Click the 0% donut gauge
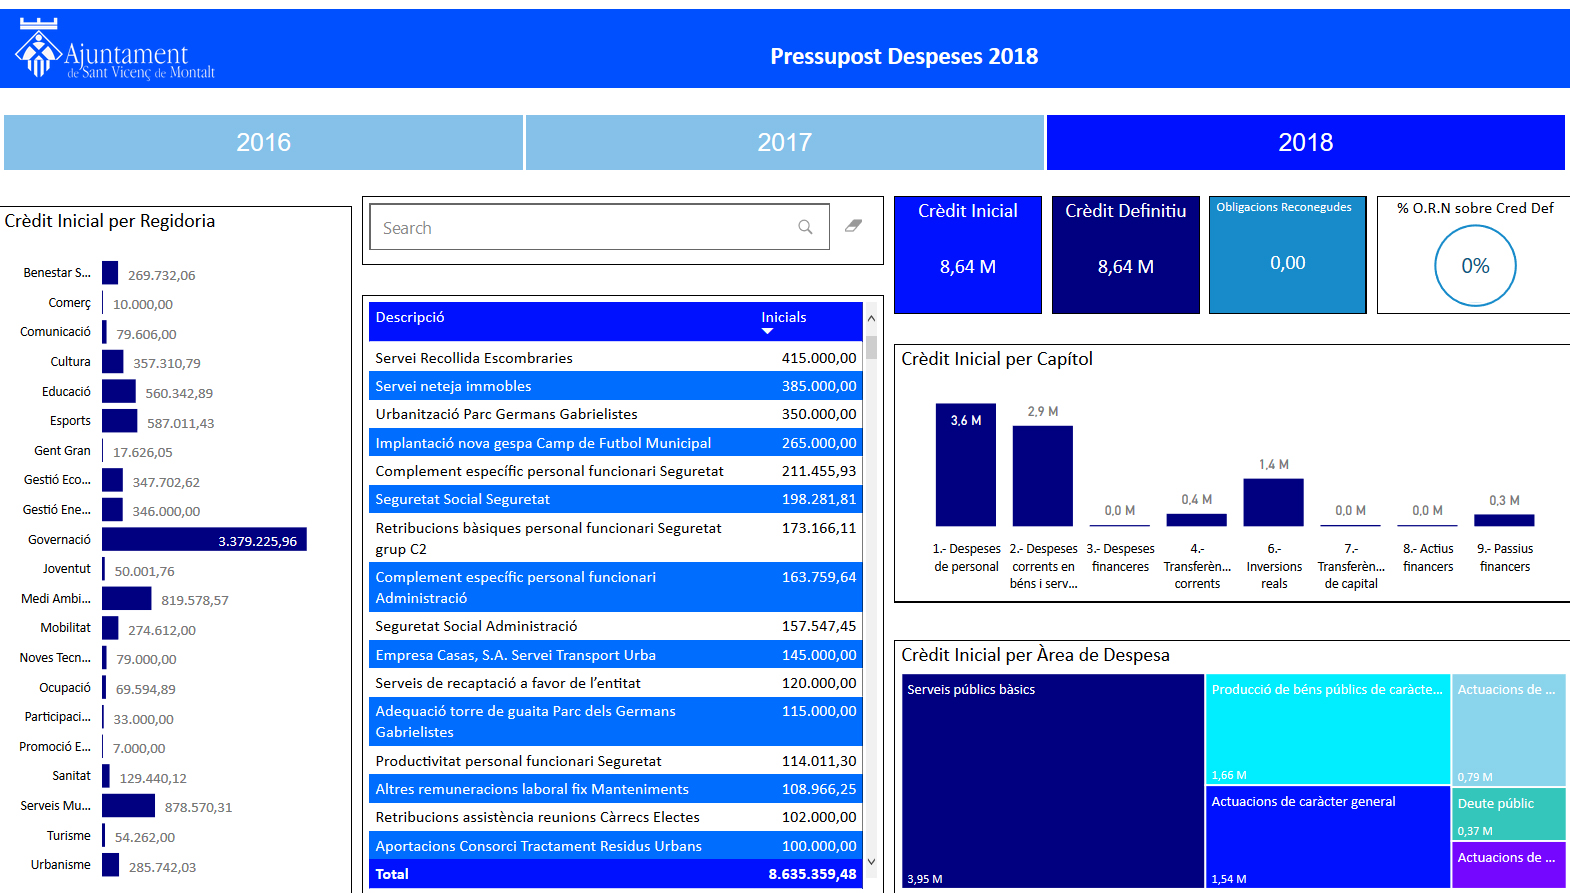 pos(1475,266)
